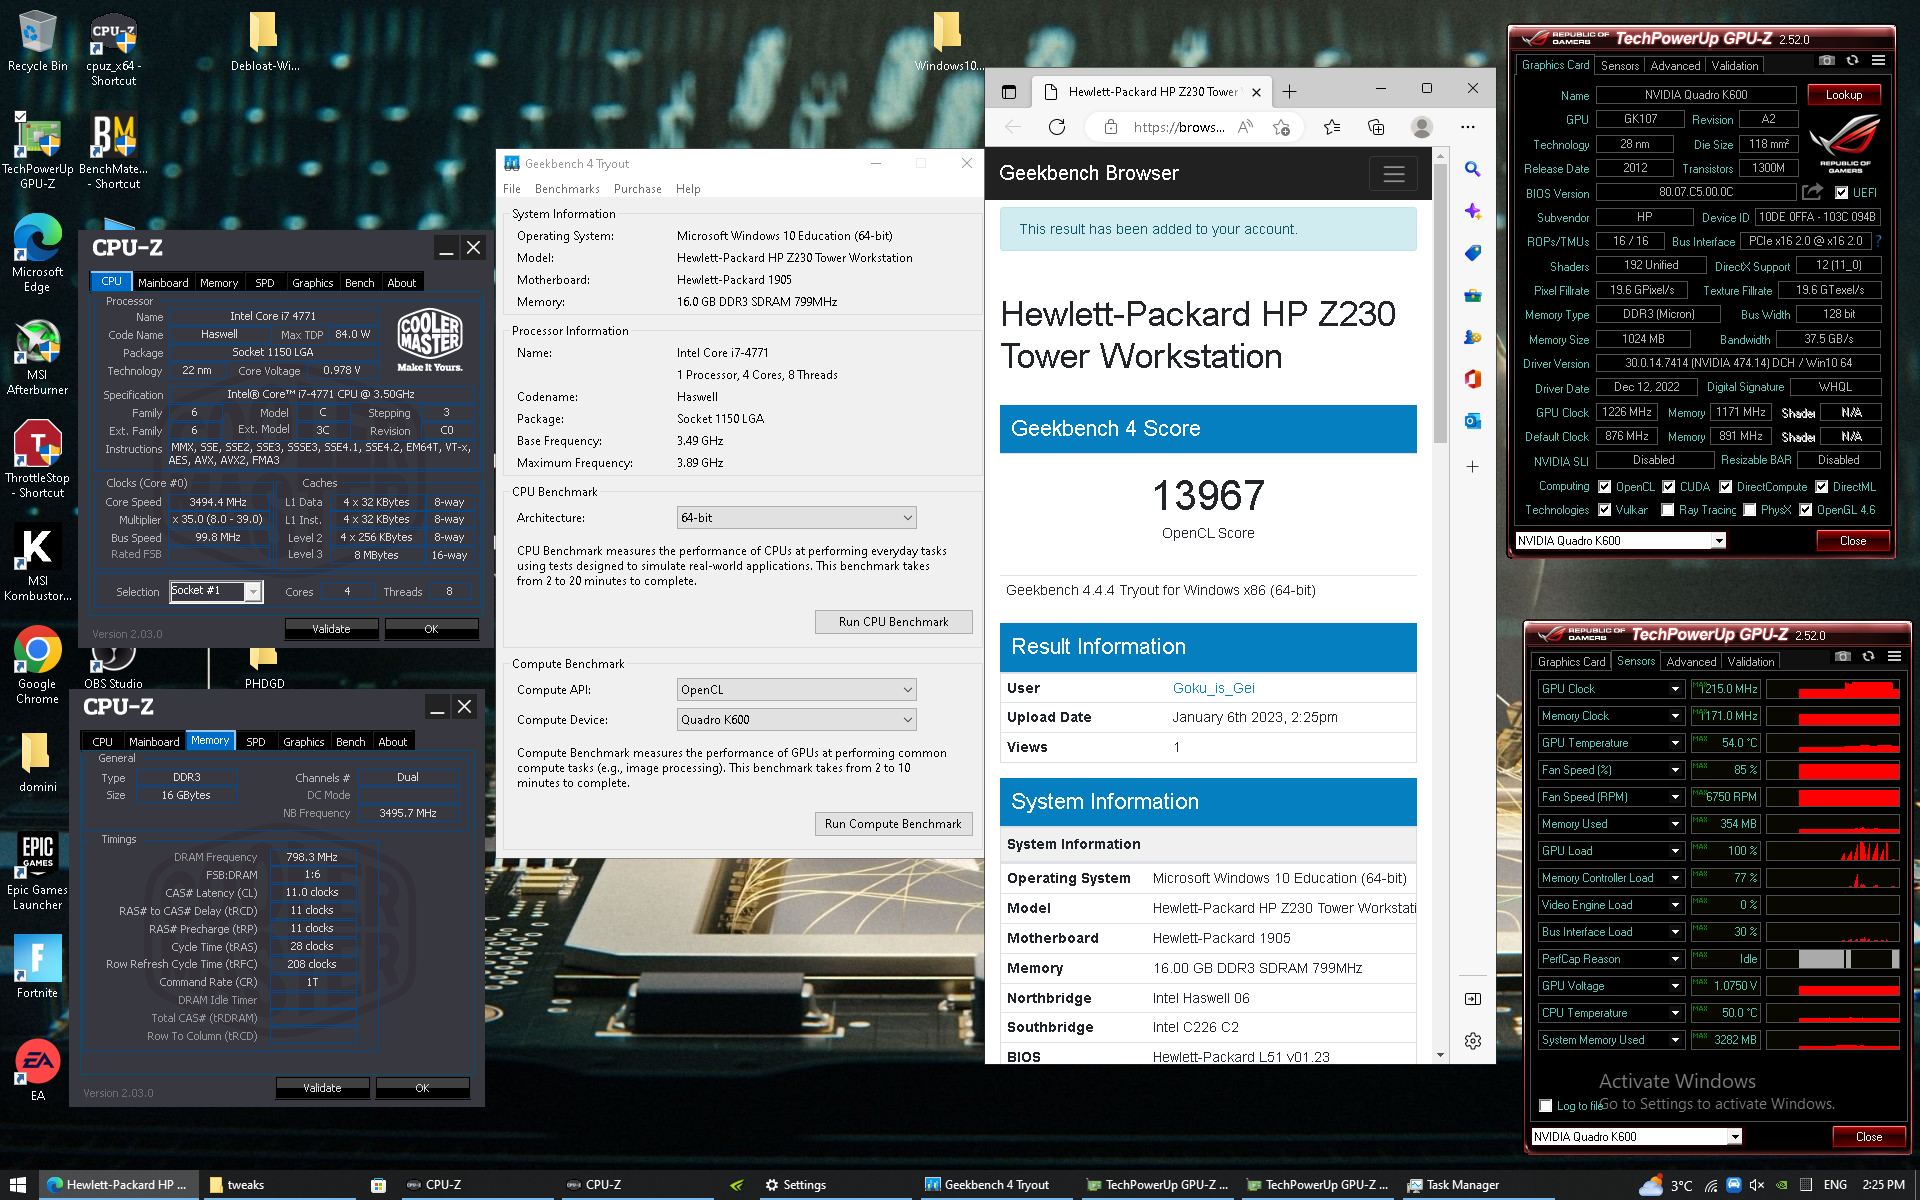Open Benchmarks menu in Geekbench 4
The width and height of the screenshot is (1920, 1200).
coord(567,189)
